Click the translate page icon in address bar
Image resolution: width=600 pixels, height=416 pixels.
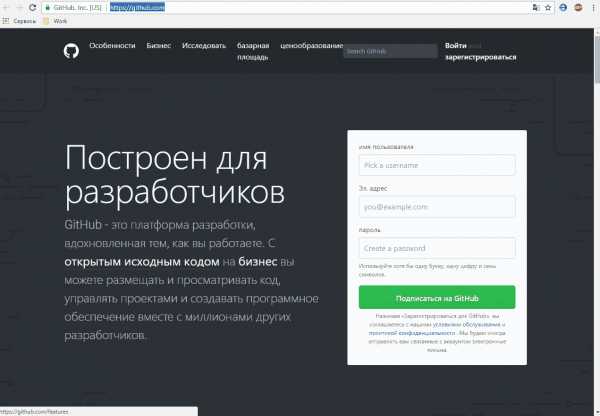click(535, 7)
